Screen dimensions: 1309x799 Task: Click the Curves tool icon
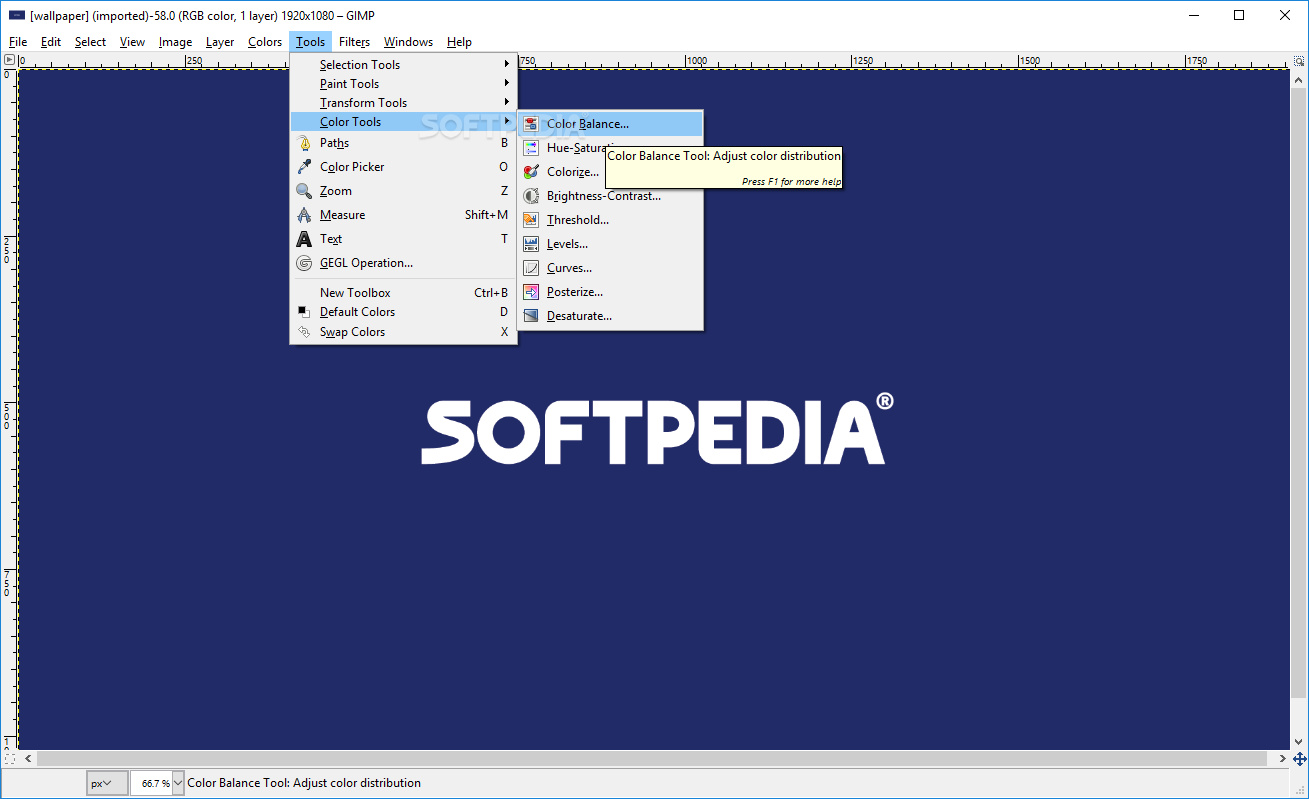click(x=530, y=268)
